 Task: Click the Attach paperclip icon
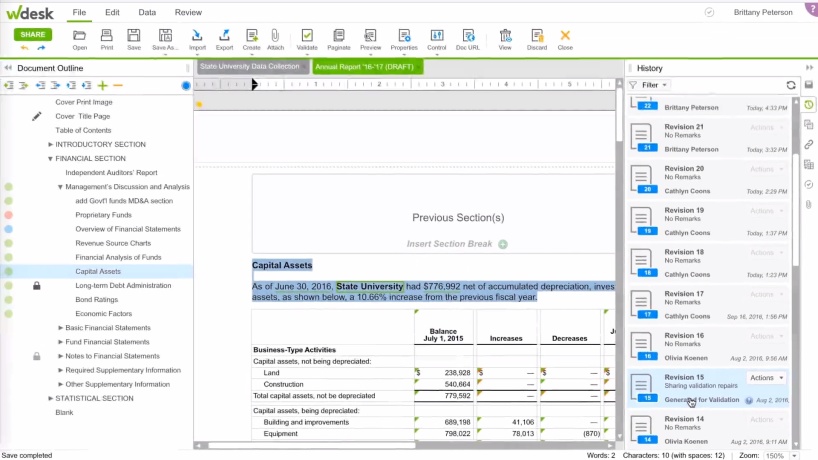tap(275, 40)
